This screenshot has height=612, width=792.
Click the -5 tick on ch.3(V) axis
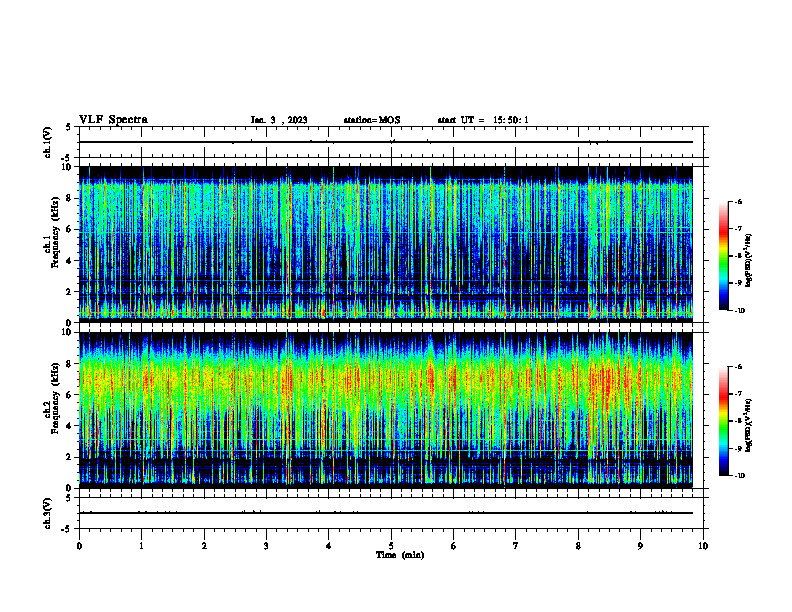coord(67,529)
